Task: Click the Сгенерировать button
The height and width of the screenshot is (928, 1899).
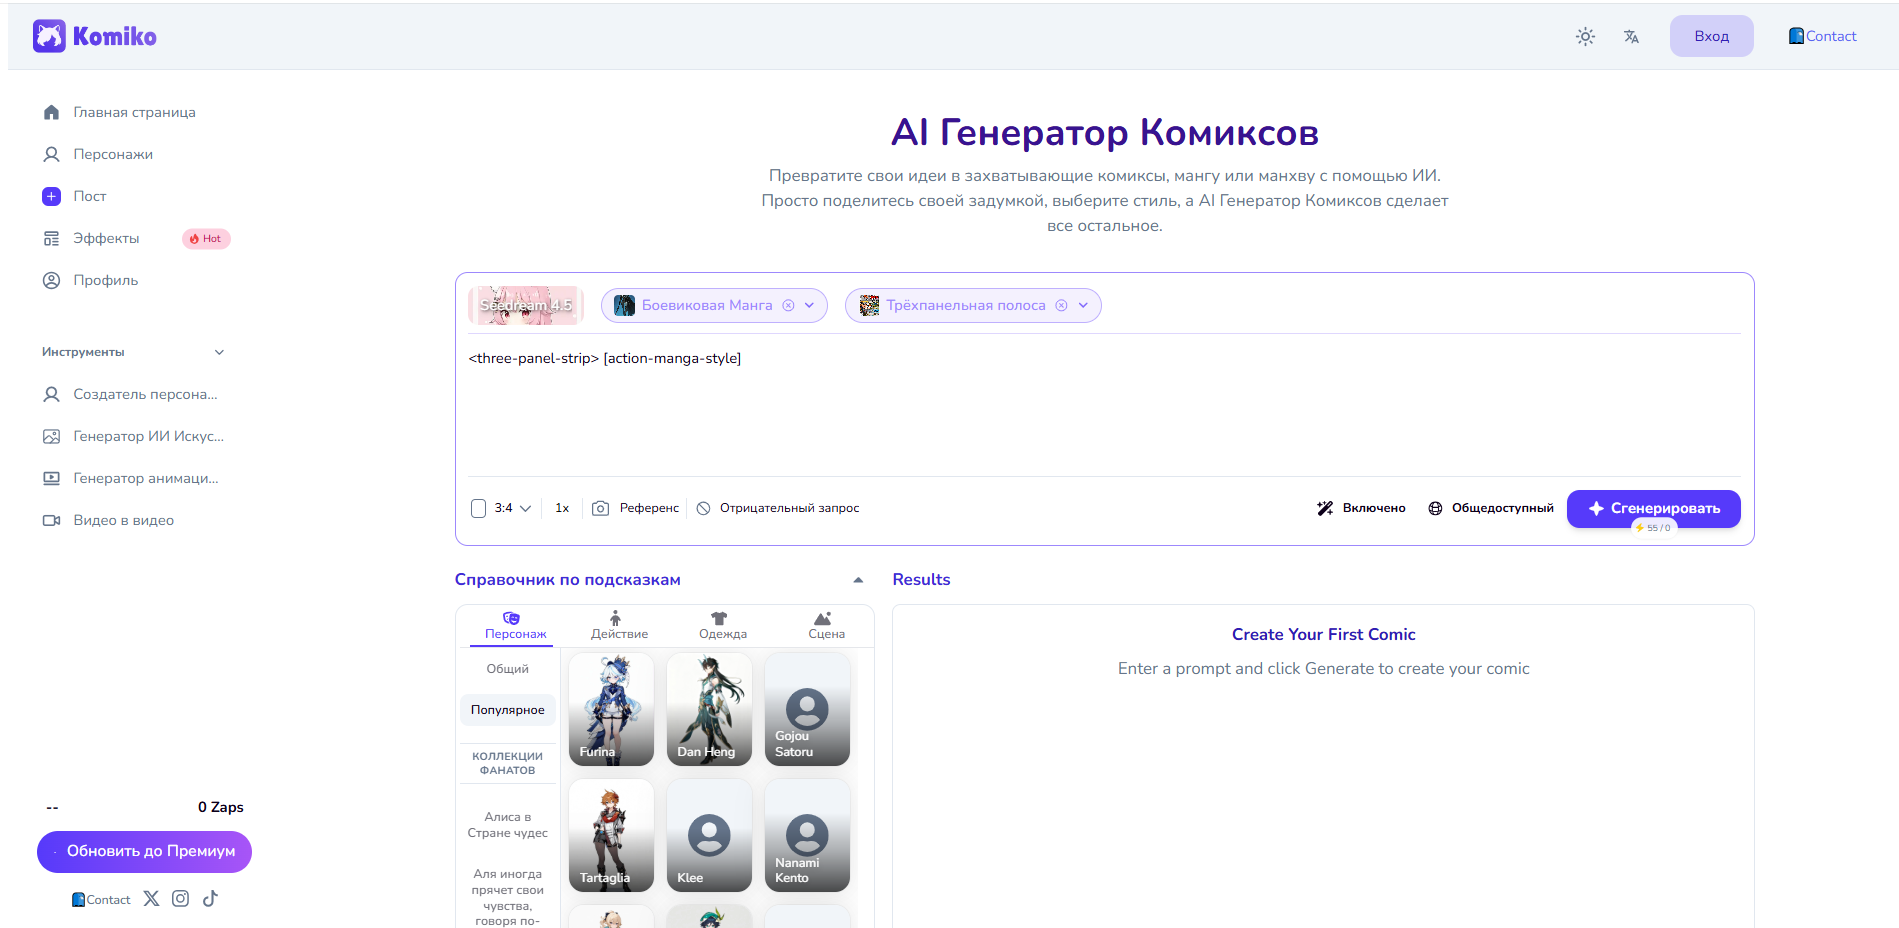Action: pos(1653,508)
